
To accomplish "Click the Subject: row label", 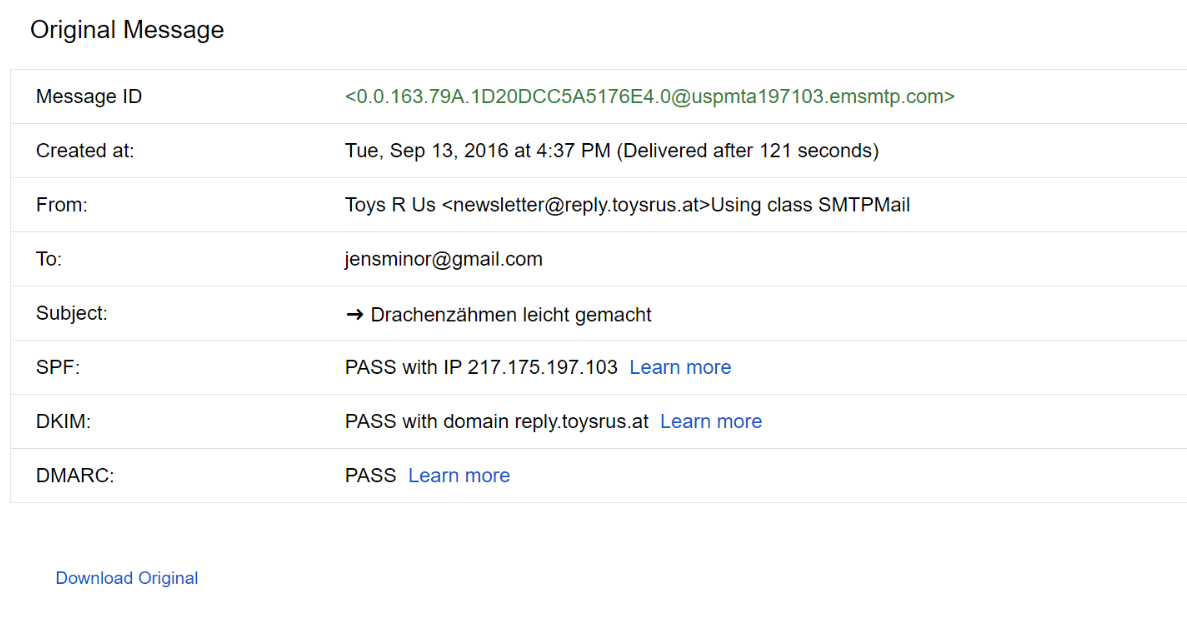I will pyautogui.click(x=71, y=313).
